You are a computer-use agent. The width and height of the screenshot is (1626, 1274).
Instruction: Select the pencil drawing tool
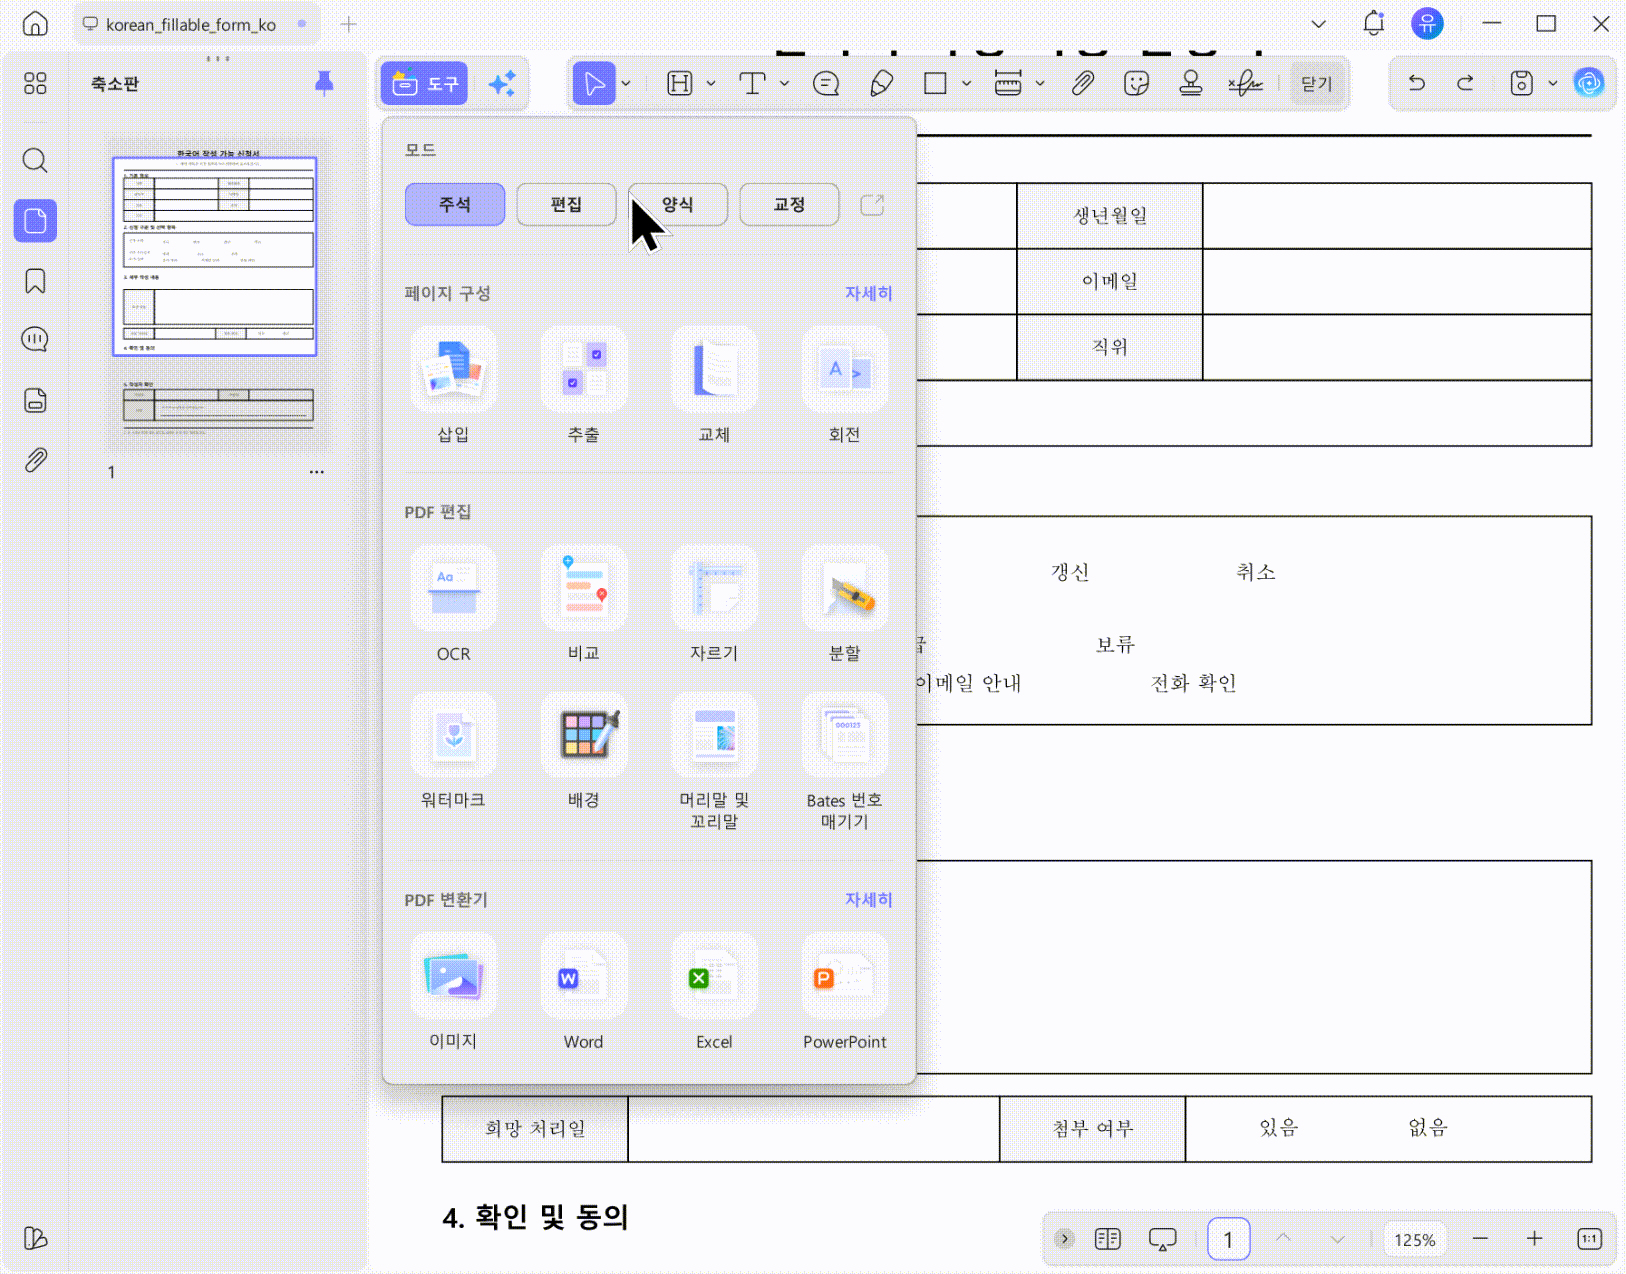coord(881,83)
